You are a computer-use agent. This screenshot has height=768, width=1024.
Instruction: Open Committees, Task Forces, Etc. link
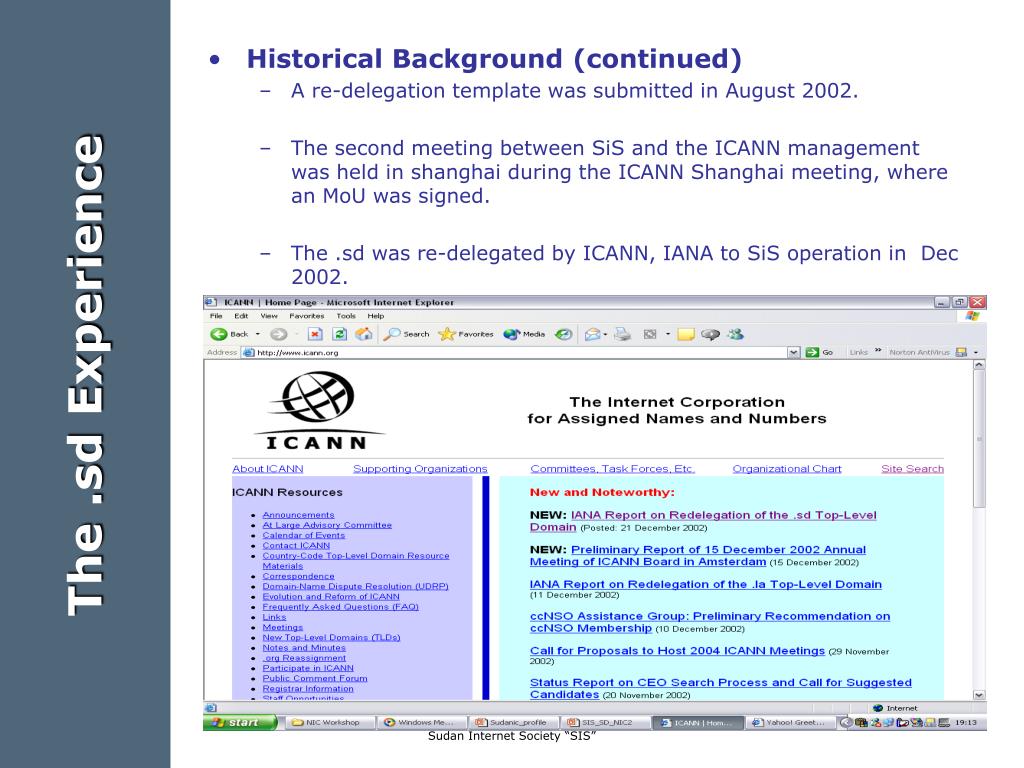[x=613, y=469]
